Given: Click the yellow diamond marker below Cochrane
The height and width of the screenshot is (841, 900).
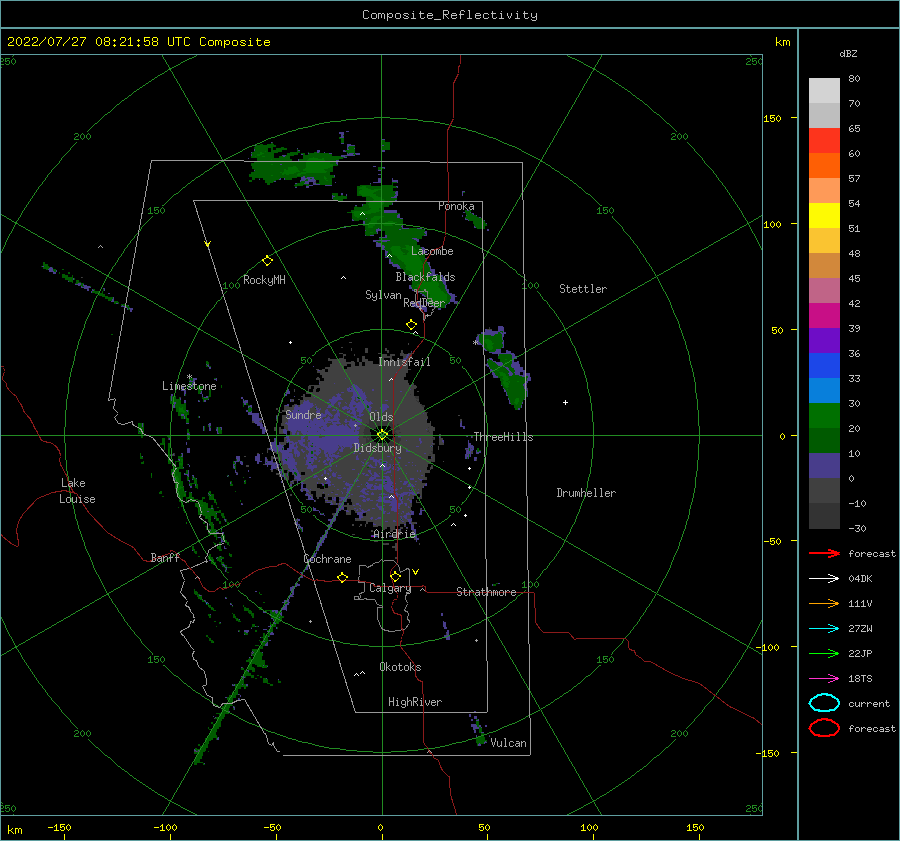Looking at the screenshot, I should 342,578.
